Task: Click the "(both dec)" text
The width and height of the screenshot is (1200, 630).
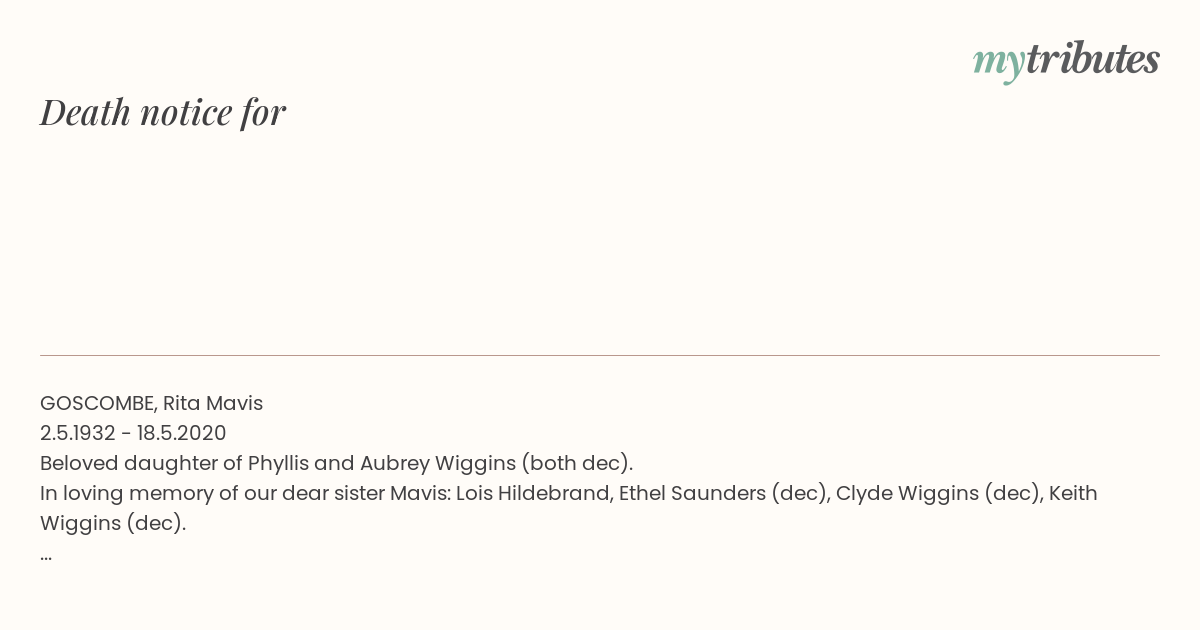Action: pyautogui.click(x=577, y=464)
